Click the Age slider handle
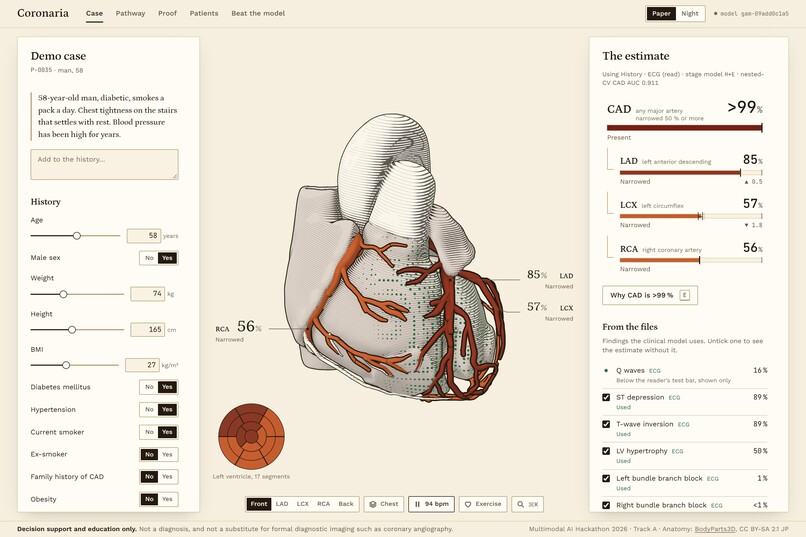The image size is (806, 537). click(x=77, y=236)
